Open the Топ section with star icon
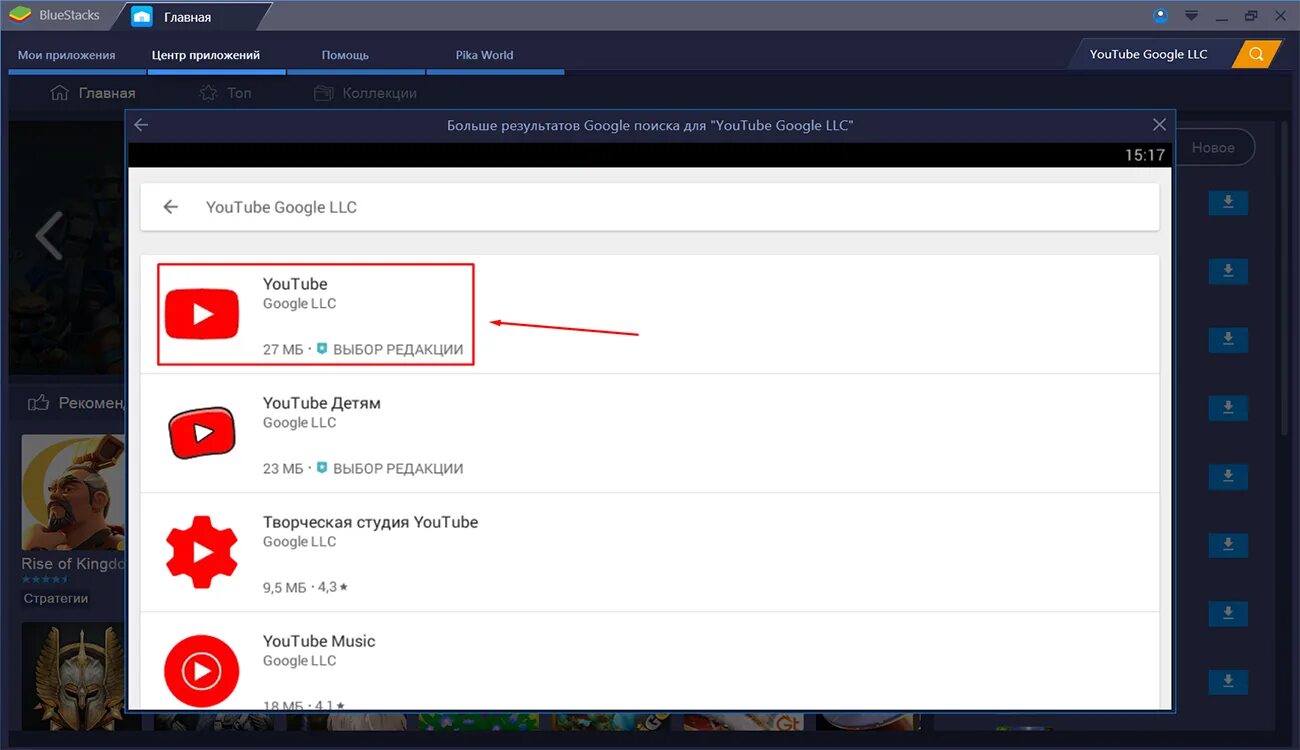This screenshot has width=1300, height=750. pyautogui.click(x=225, y=93)
